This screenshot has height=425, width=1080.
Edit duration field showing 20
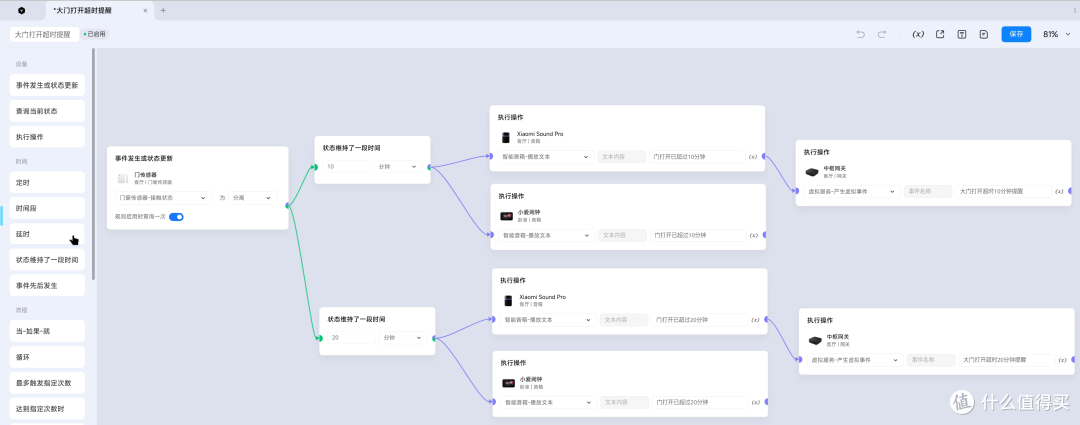click(351, 338)
